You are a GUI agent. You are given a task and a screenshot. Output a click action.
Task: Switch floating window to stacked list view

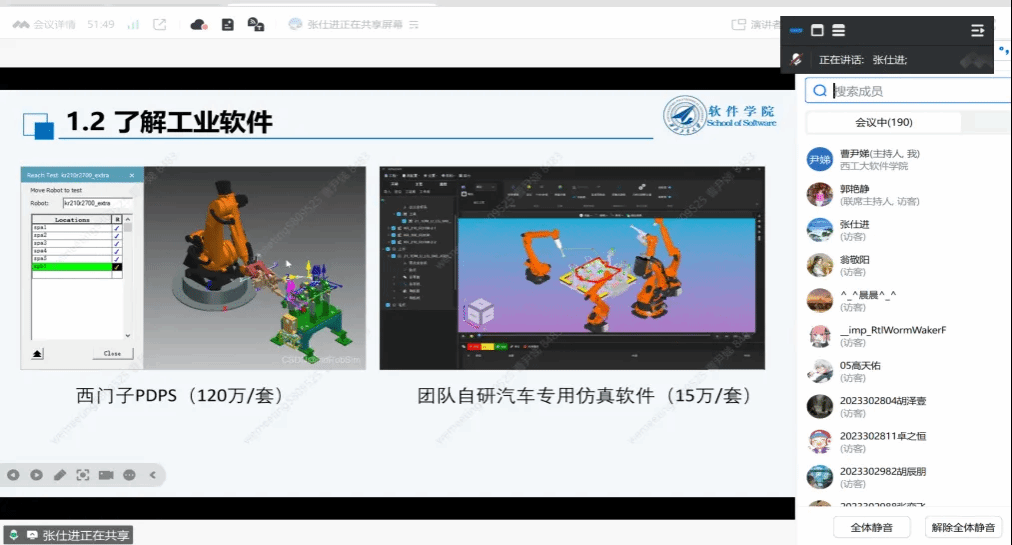click(x=839, y=31)
